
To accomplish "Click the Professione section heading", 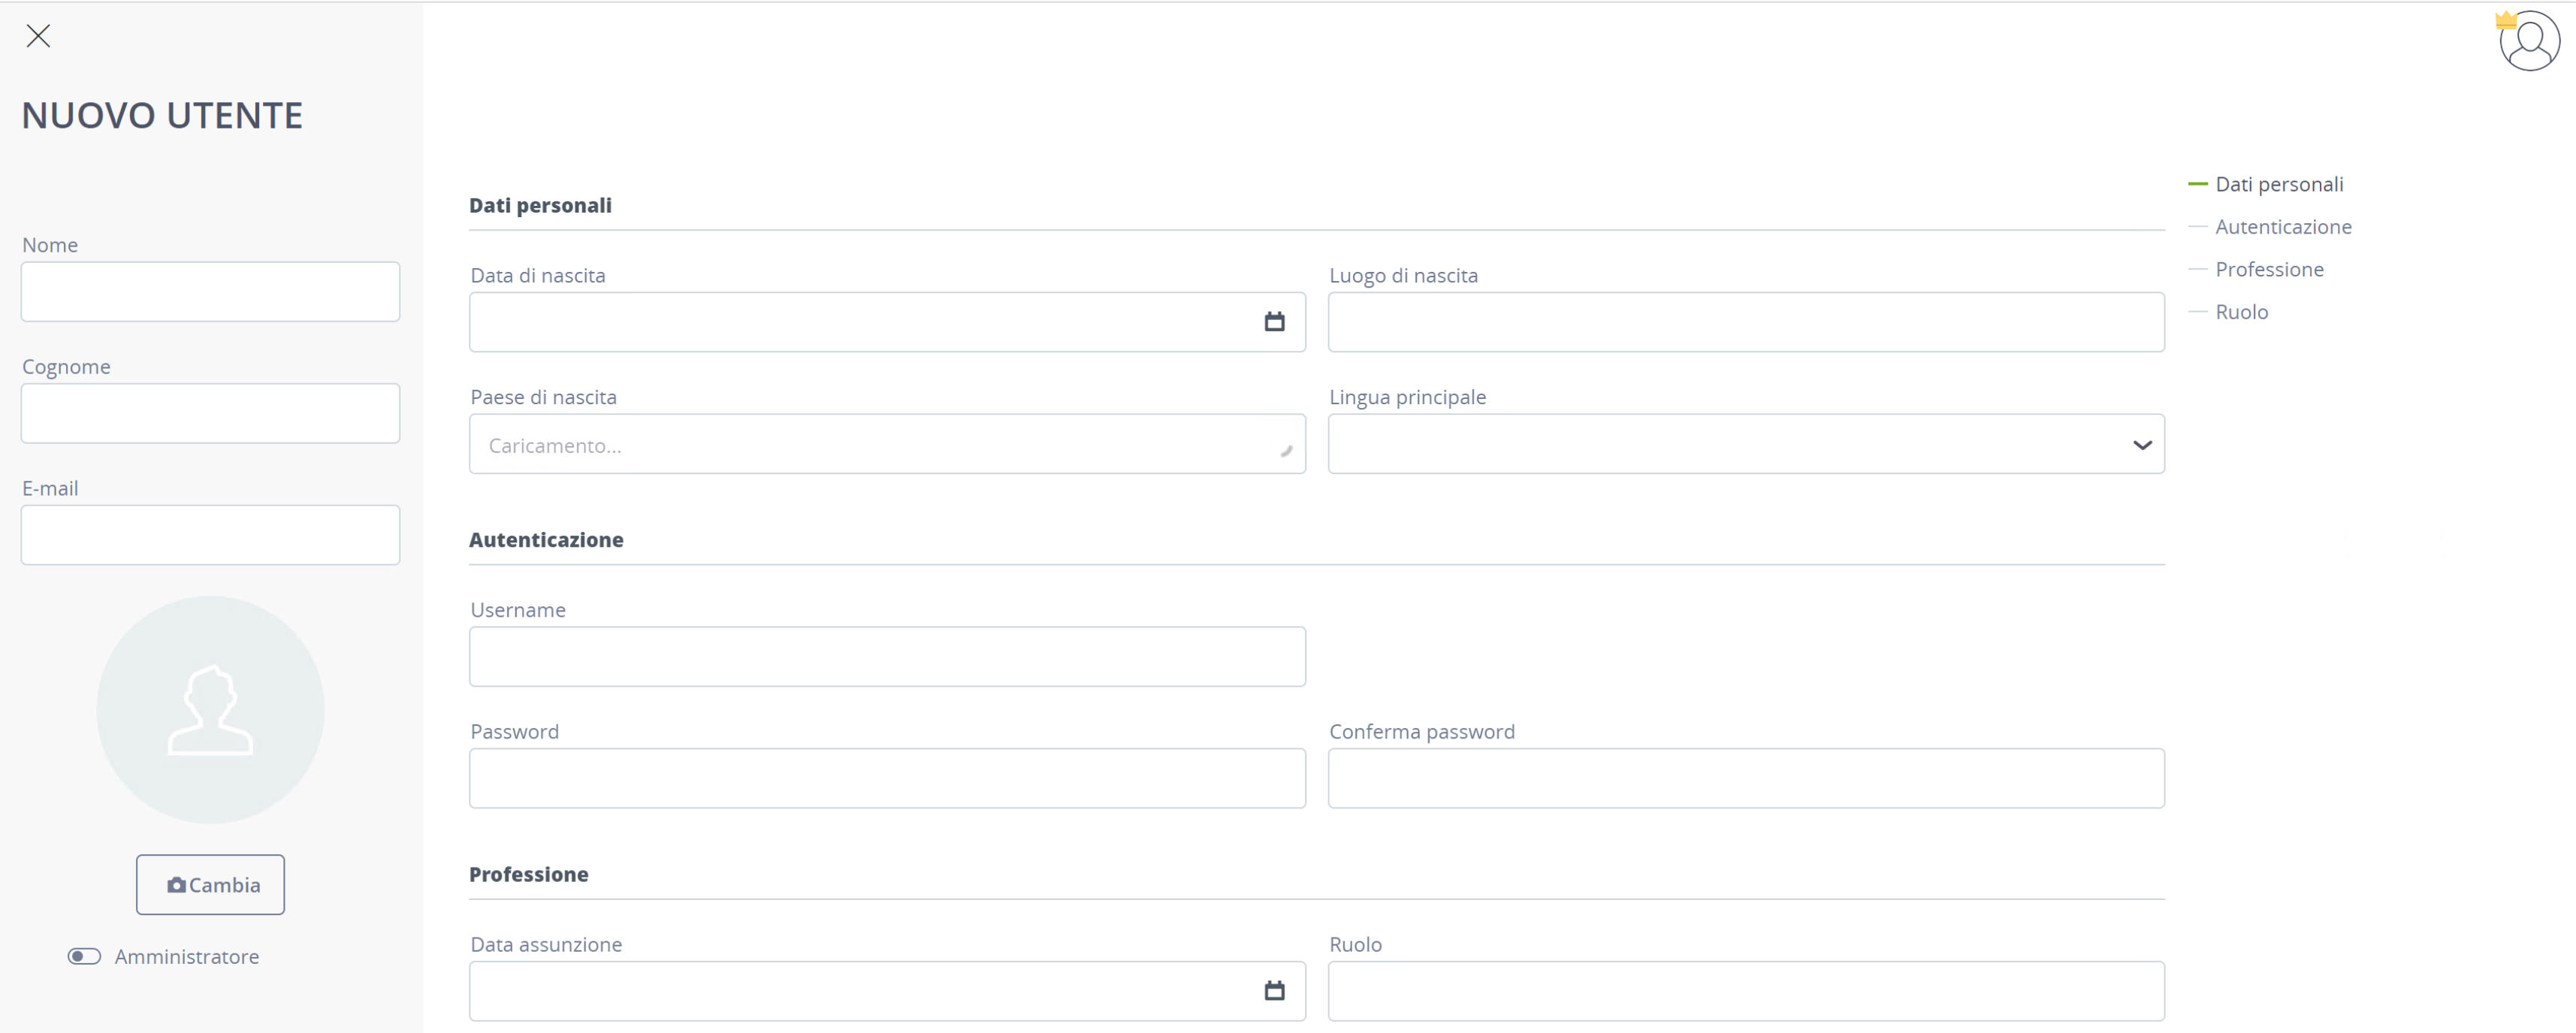I will click(528, 874).
